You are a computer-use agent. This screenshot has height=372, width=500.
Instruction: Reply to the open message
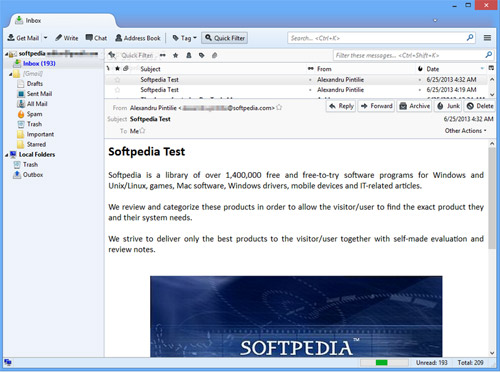pos(341,106)
